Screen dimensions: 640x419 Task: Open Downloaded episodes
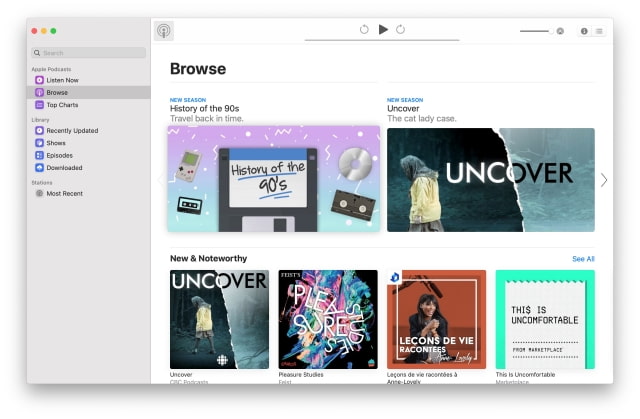89,168
